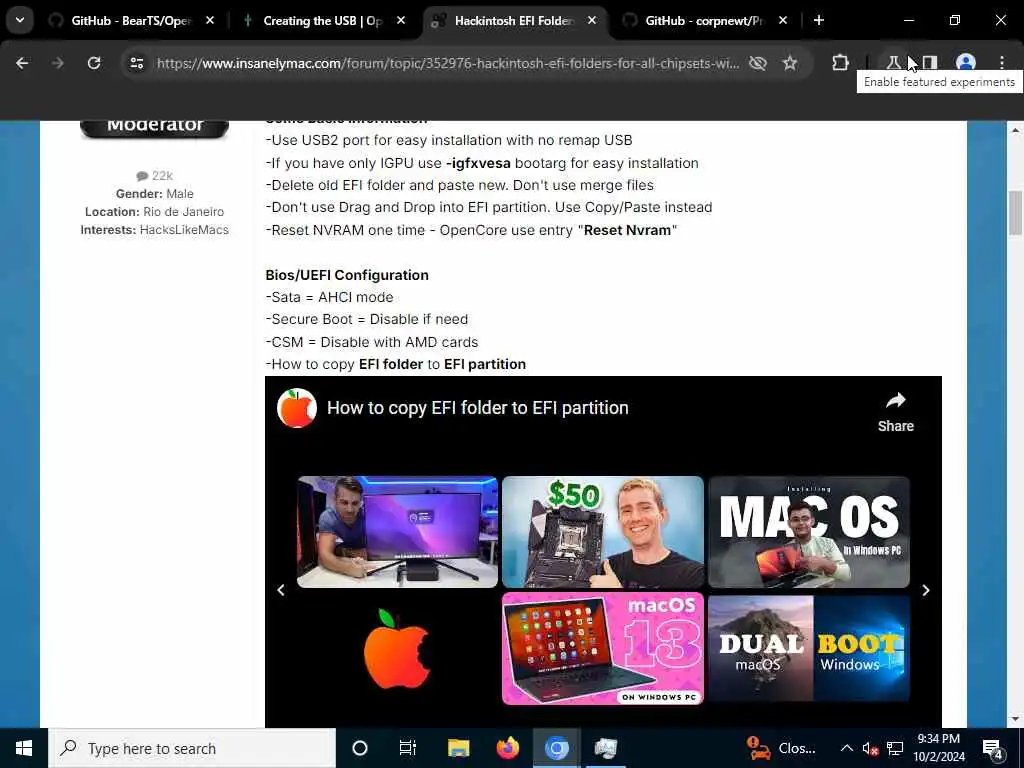Click the Bios/UEFI Configuration heading

347,276
